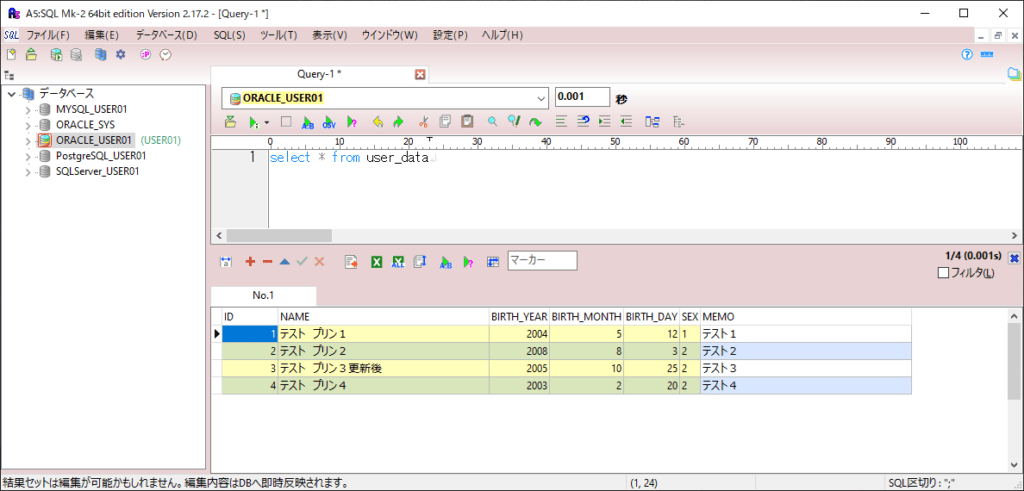Open the データベース(D) menu

point(166,35)
